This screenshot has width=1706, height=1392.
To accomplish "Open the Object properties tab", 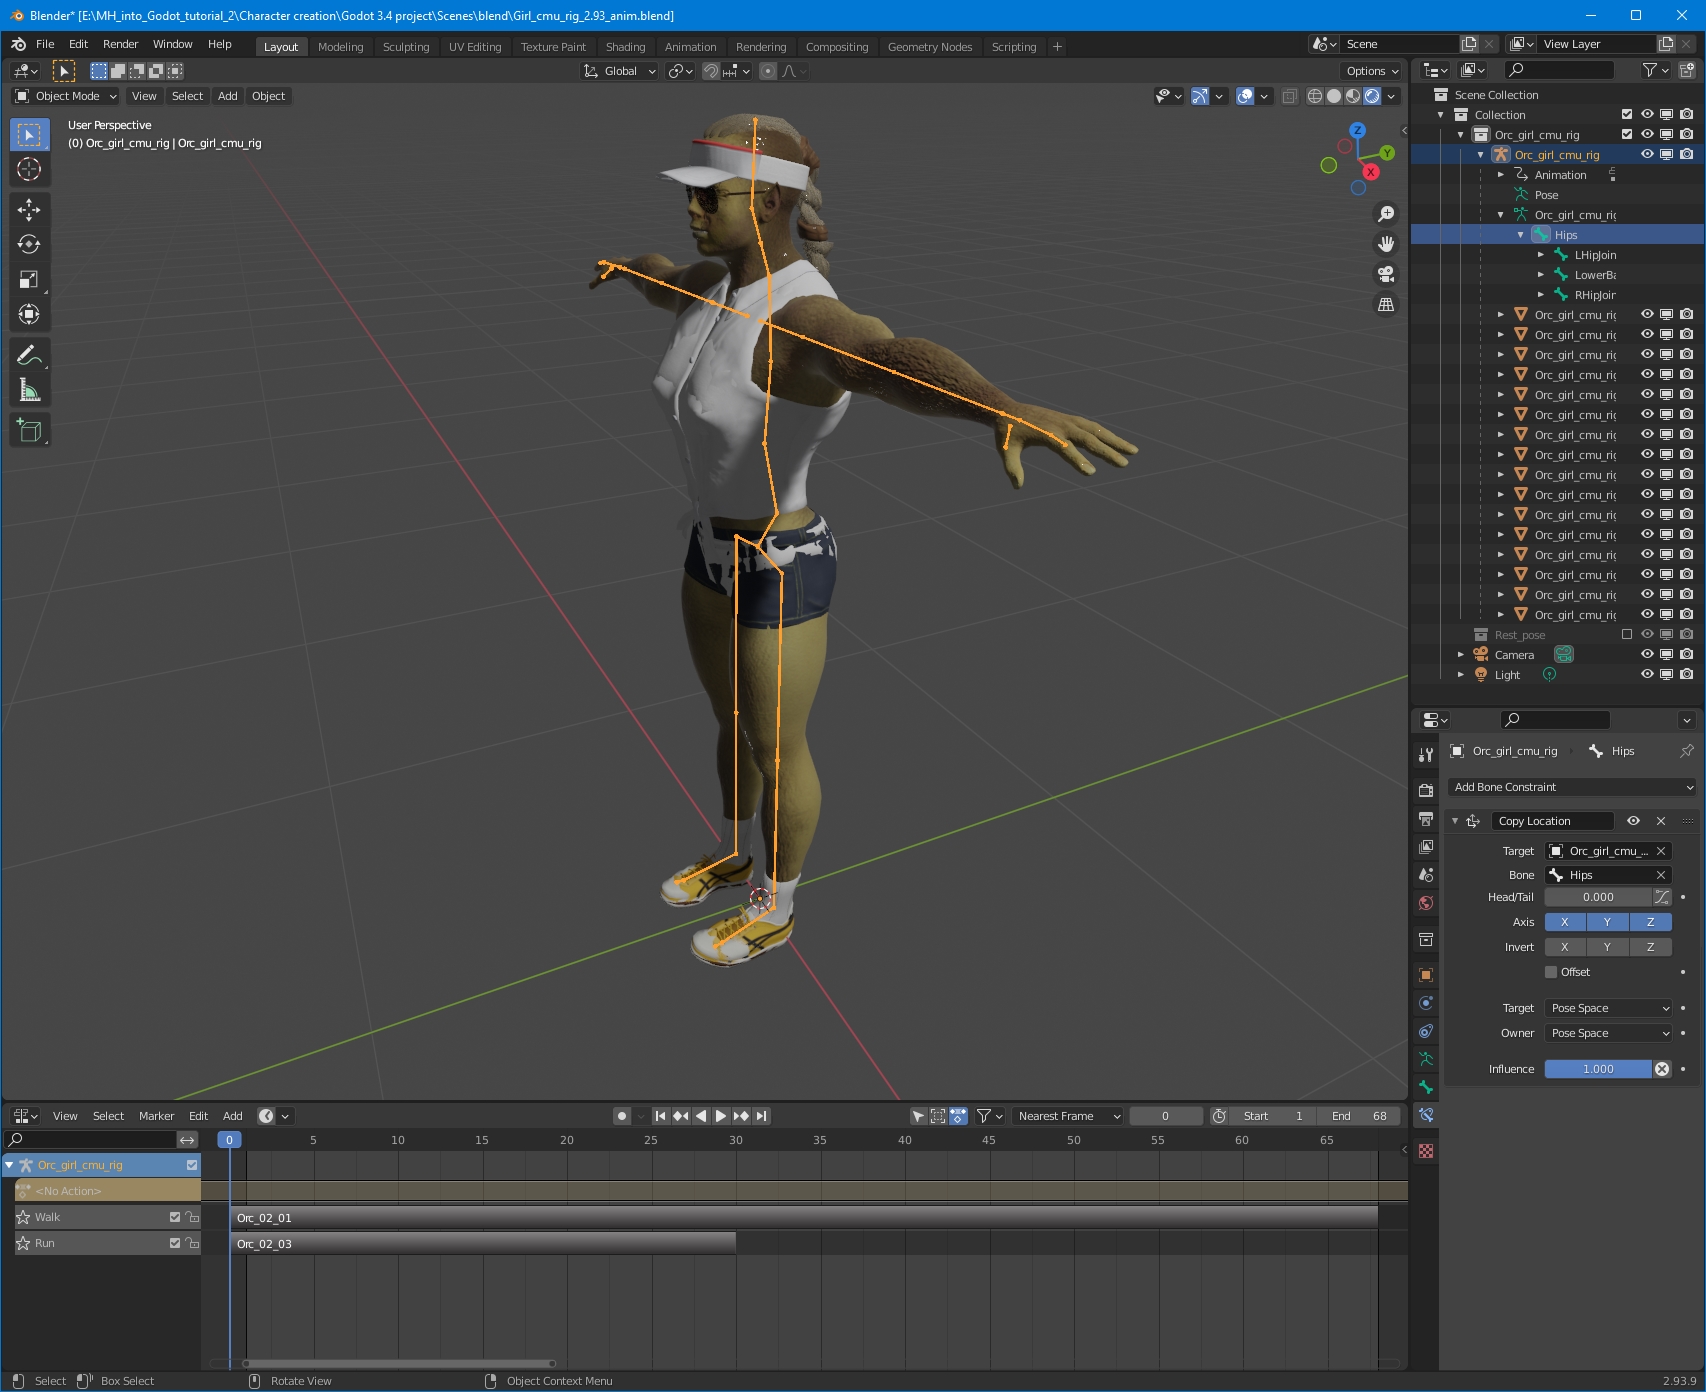I will pyautogui.click(x=1426, y=975).
